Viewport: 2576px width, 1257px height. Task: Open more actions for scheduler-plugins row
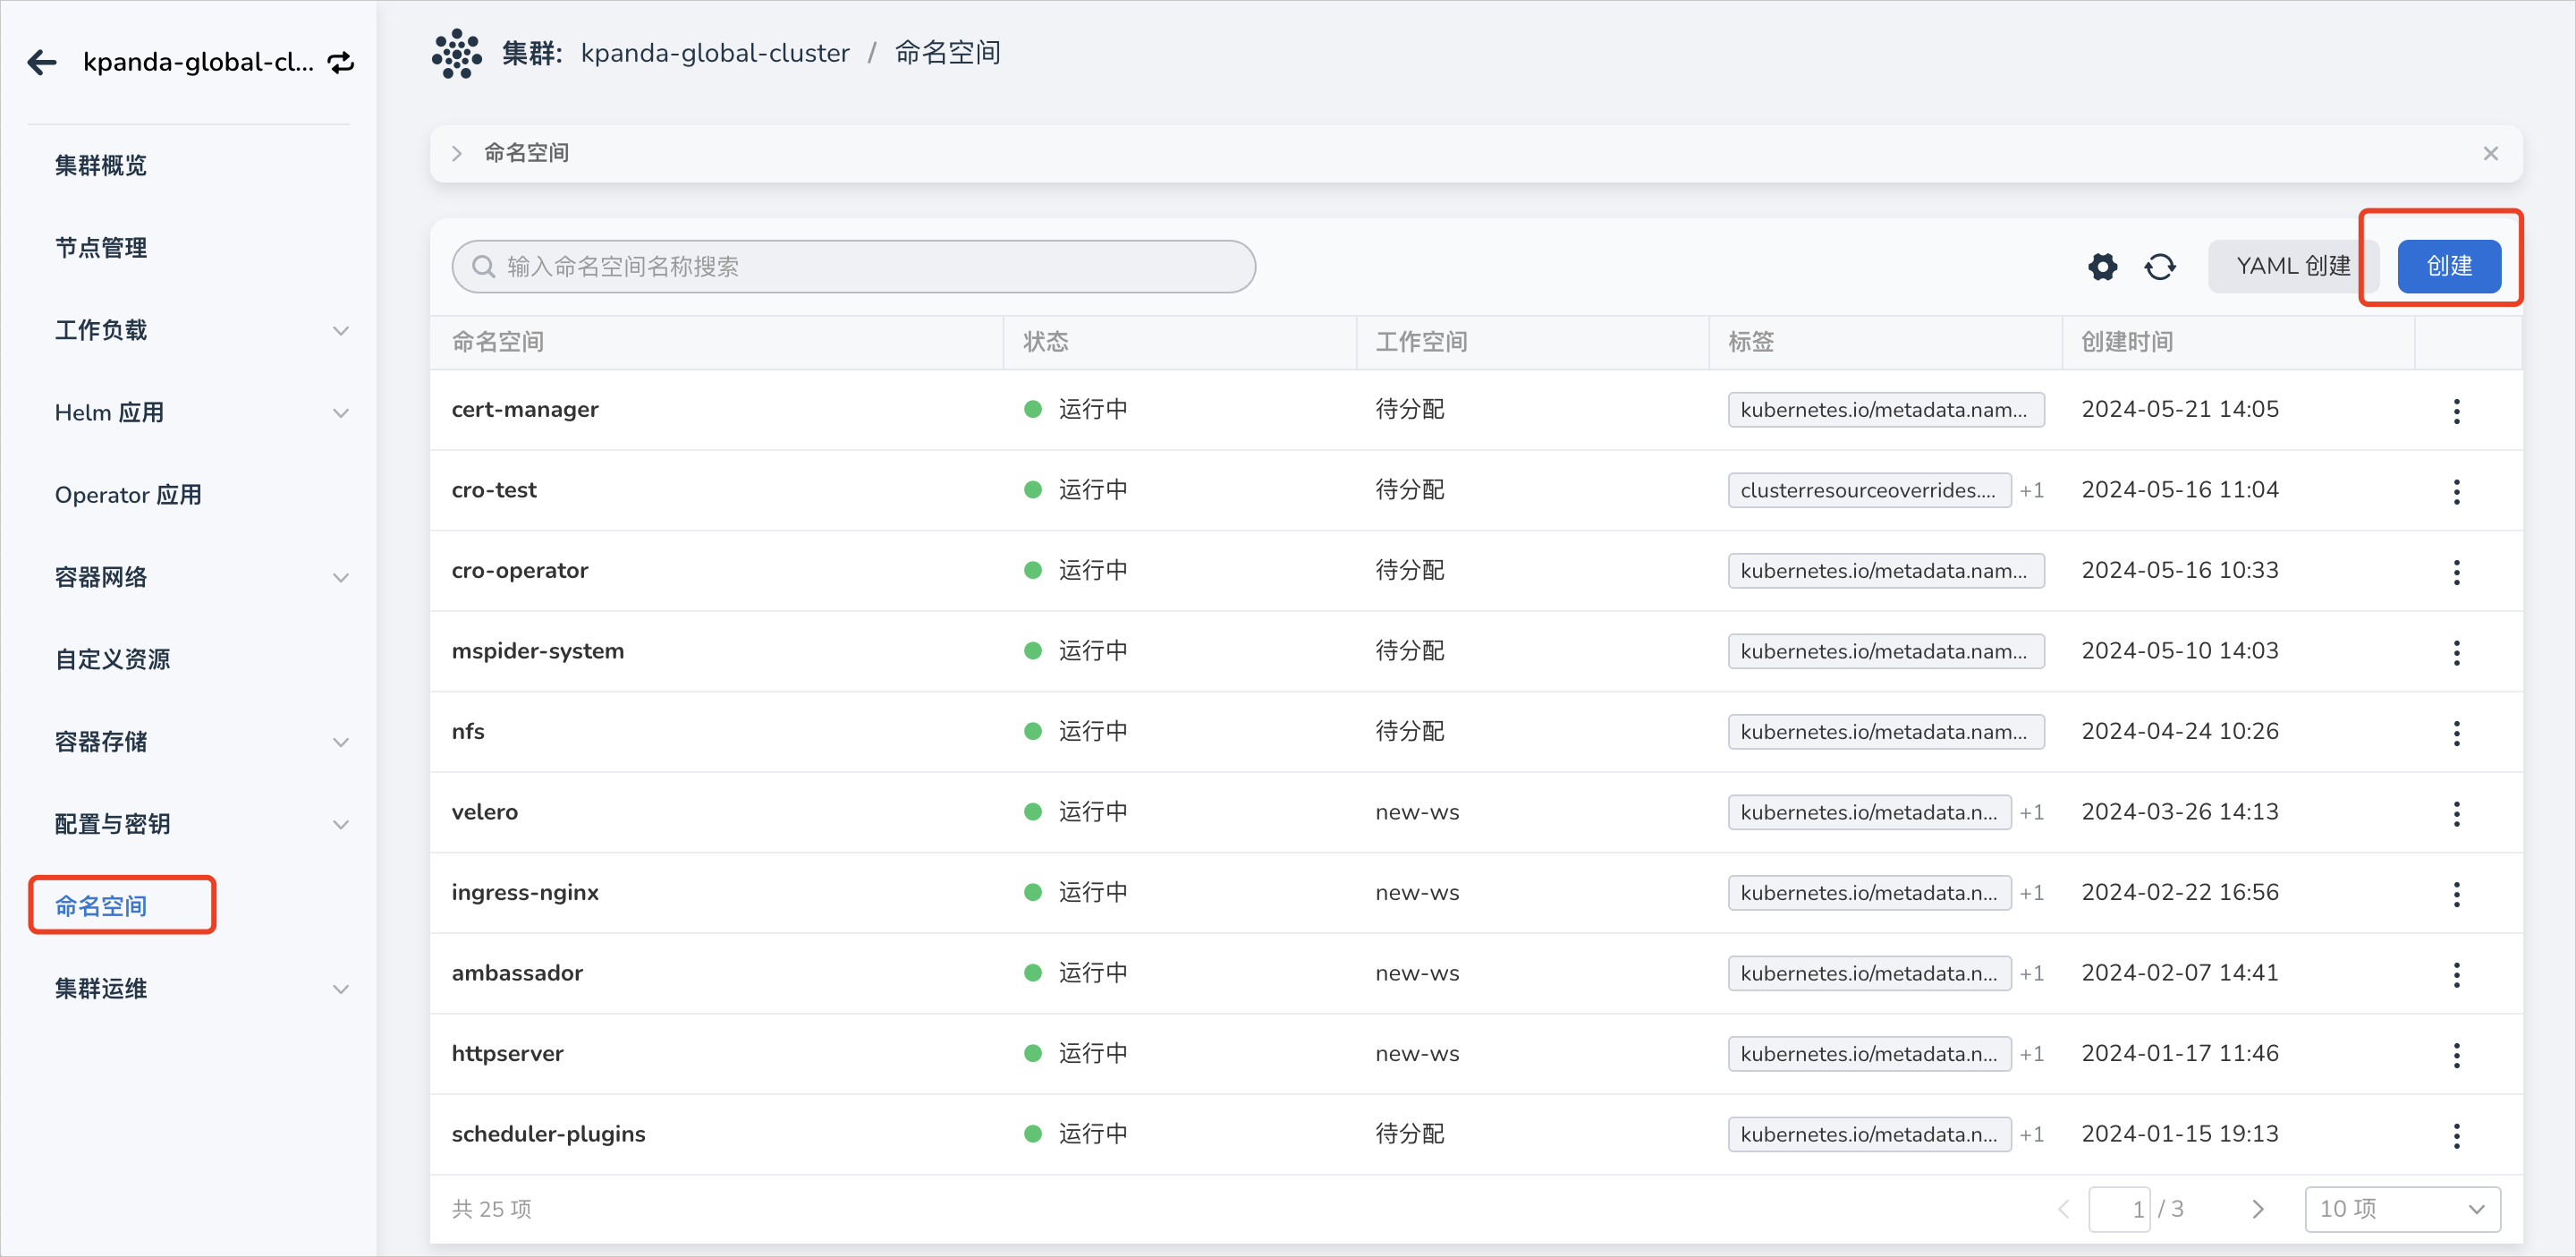coord(2456,1135)
